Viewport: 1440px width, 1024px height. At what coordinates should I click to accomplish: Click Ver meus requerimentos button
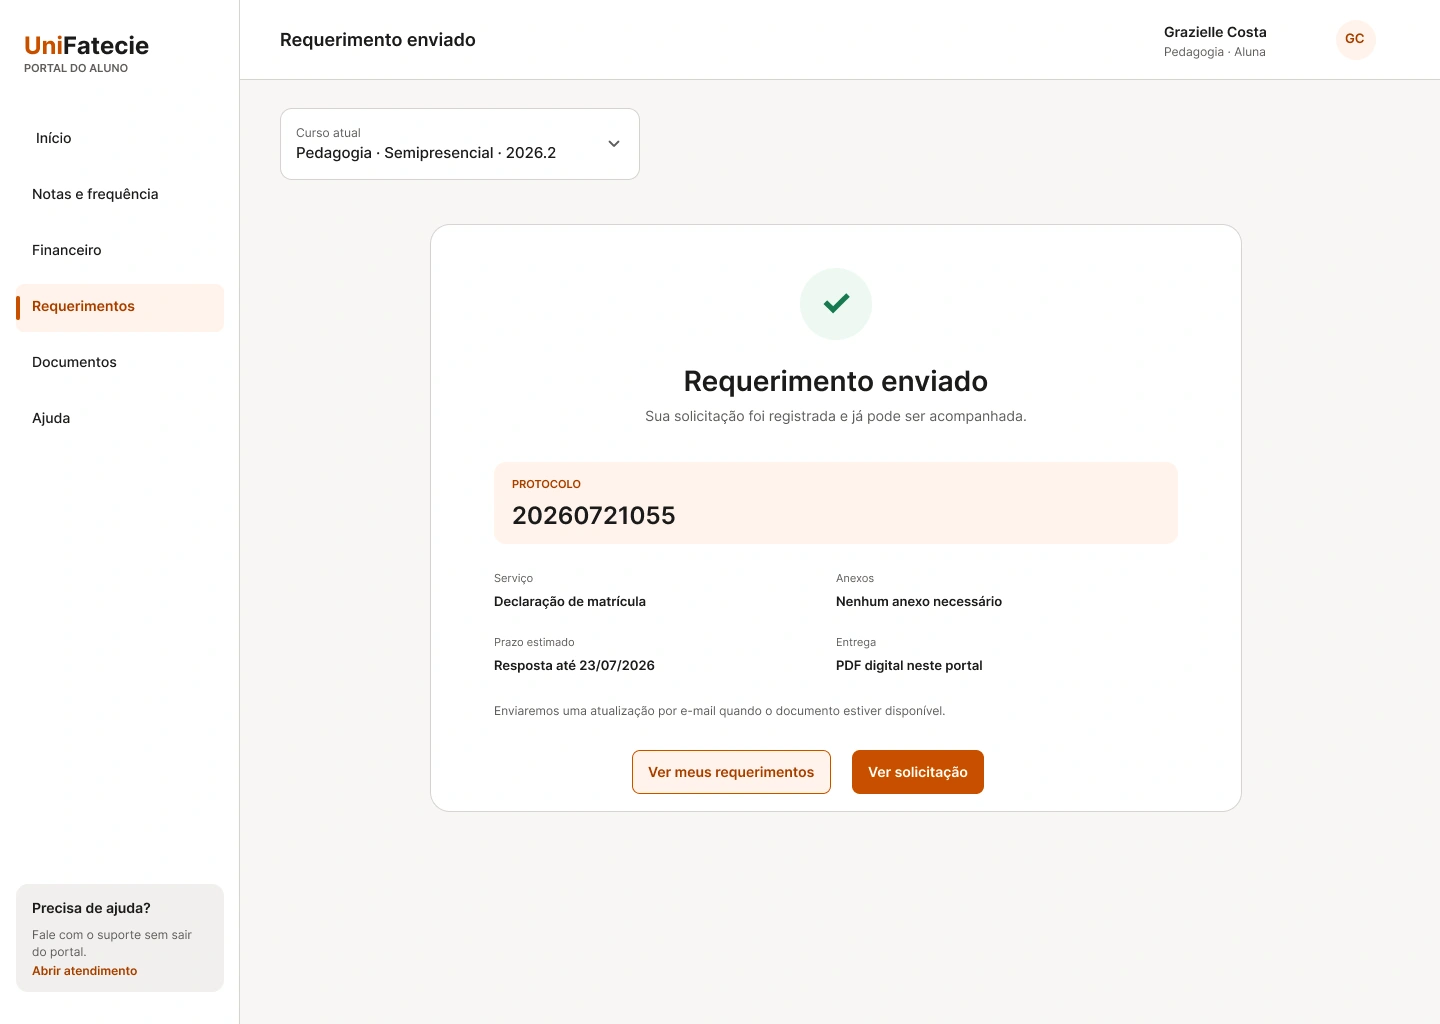click(731, 772)
